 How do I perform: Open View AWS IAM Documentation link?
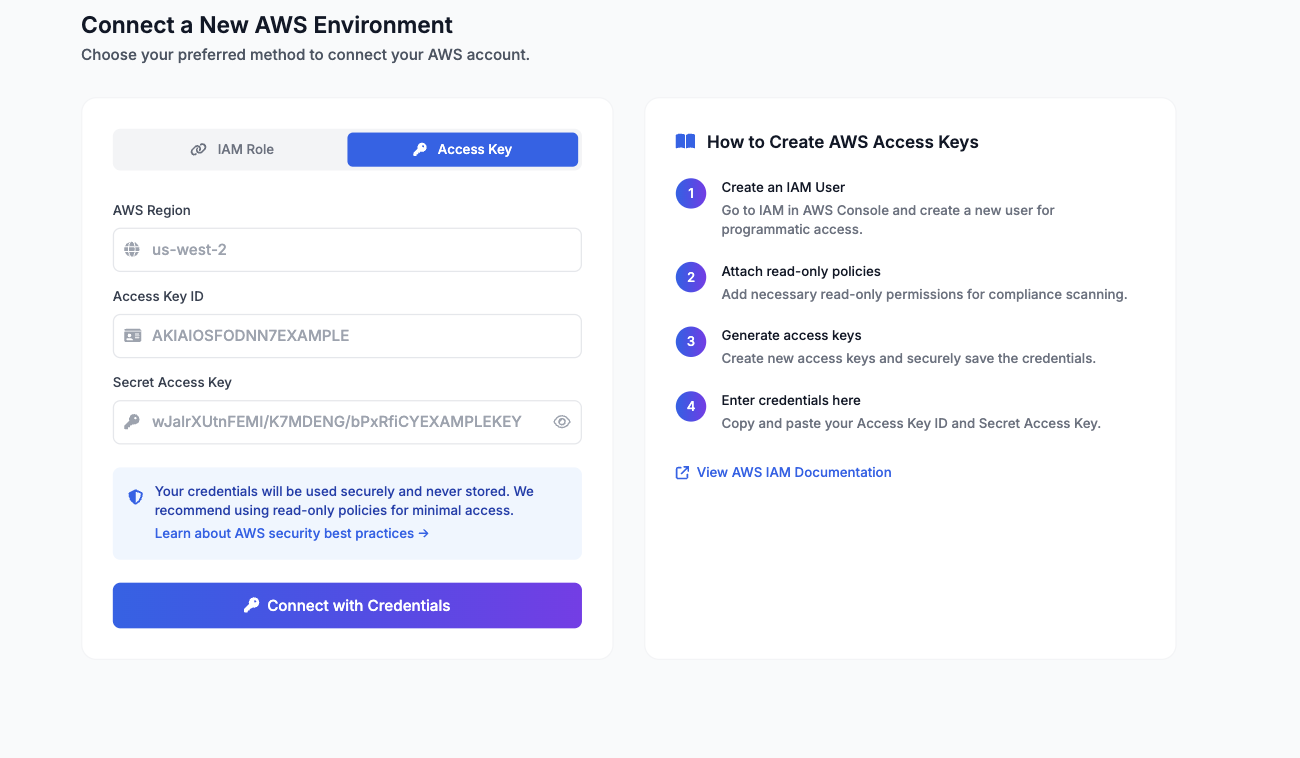coord(794,473)
